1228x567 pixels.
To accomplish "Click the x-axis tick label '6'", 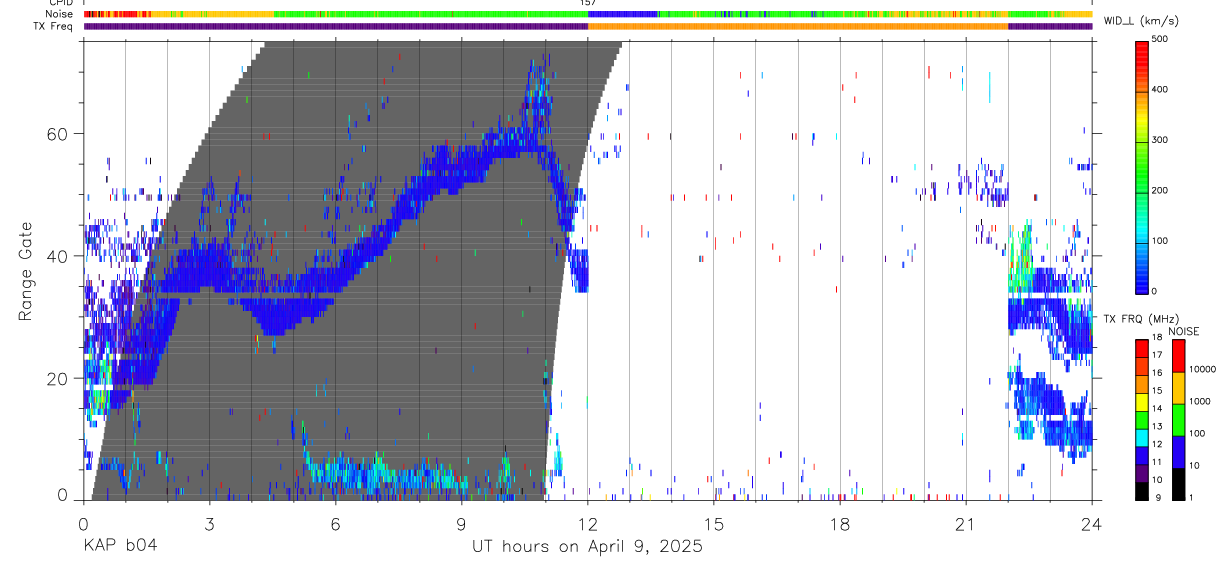I will 335,523.
